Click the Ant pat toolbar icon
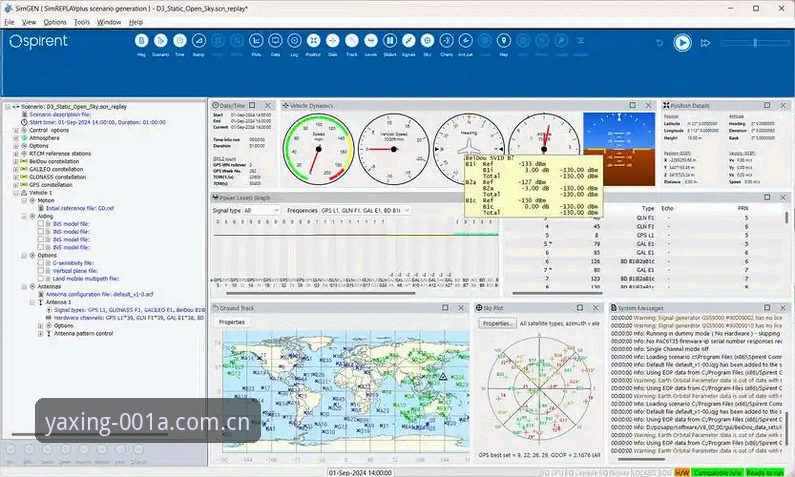795x477 pixels. [x=465, y=41]
